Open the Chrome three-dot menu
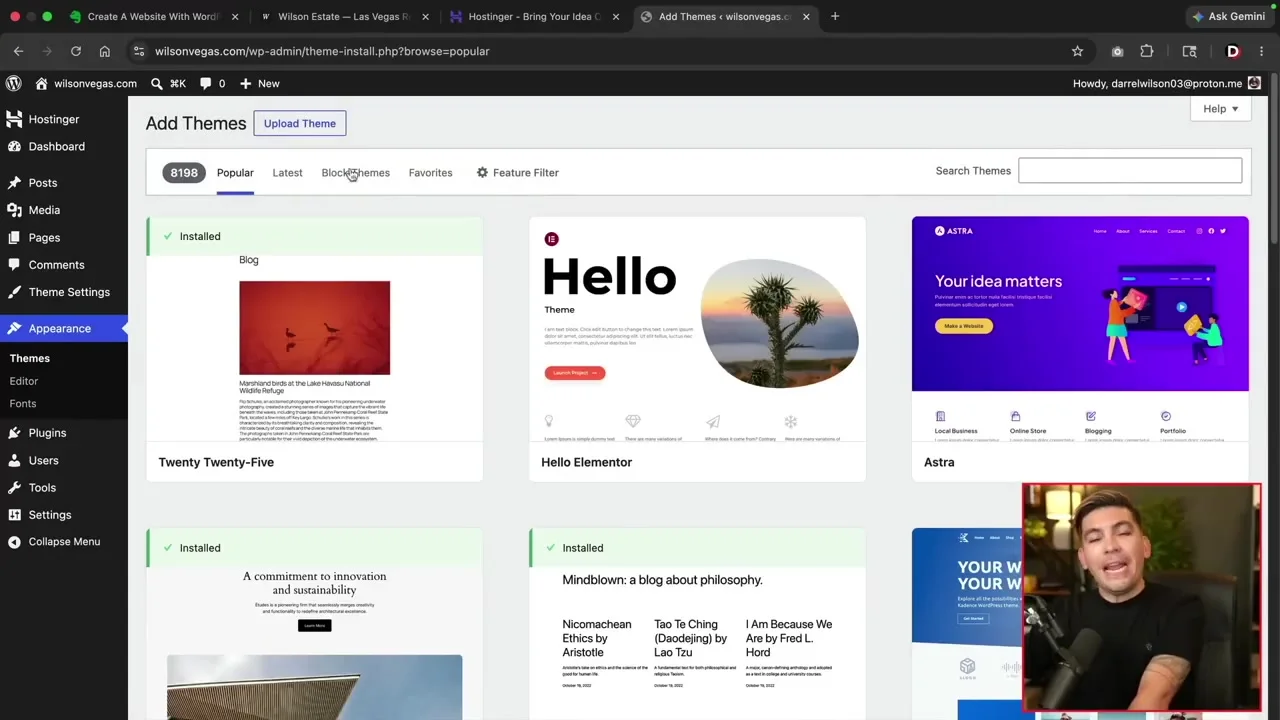Viewport: 1280px width, 720px height. pyautogui.click(x=1261, y=51)
